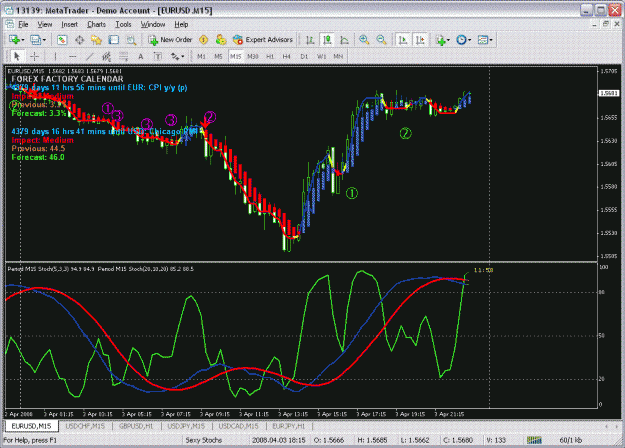Click the Expert Advisors button
Viewport: 625px width, 448px height.
263,40
